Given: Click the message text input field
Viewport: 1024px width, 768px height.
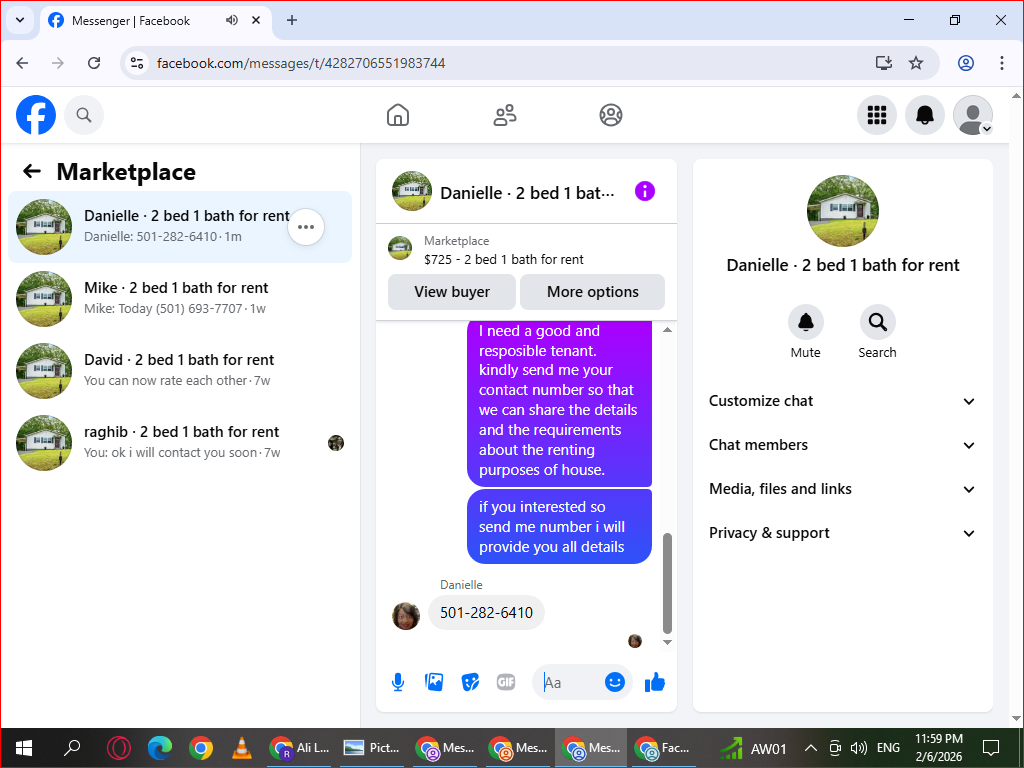Looking at the screenshot, I should point(568,682).
